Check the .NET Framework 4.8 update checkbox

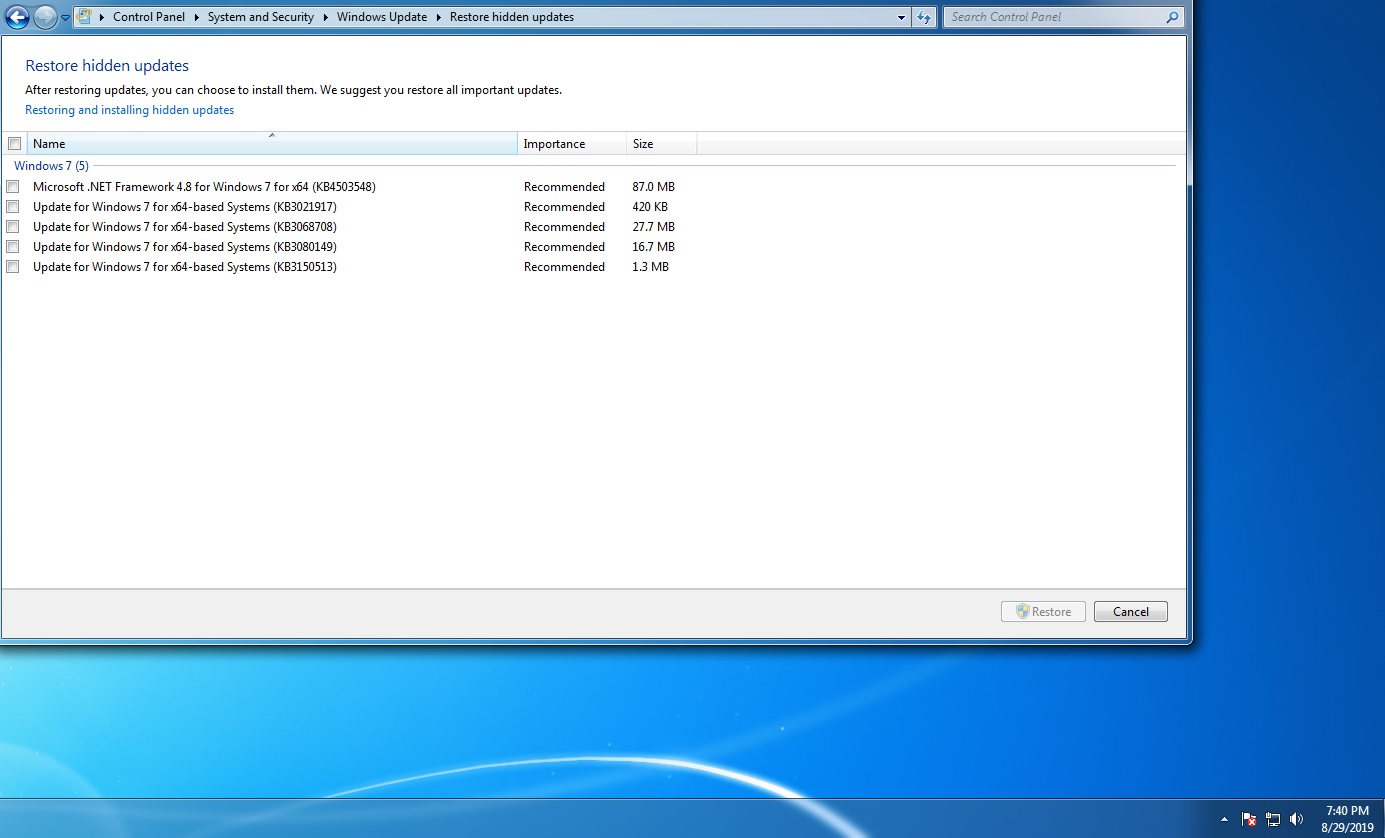click(13, 187)
